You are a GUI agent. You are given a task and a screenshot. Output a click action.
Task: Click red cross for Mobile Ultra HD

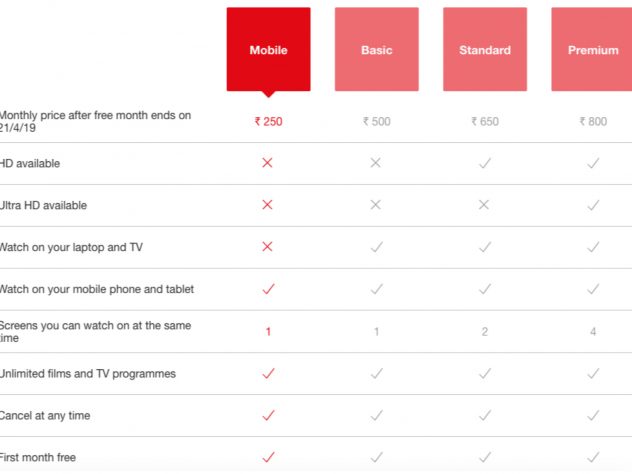click(267, 205)
